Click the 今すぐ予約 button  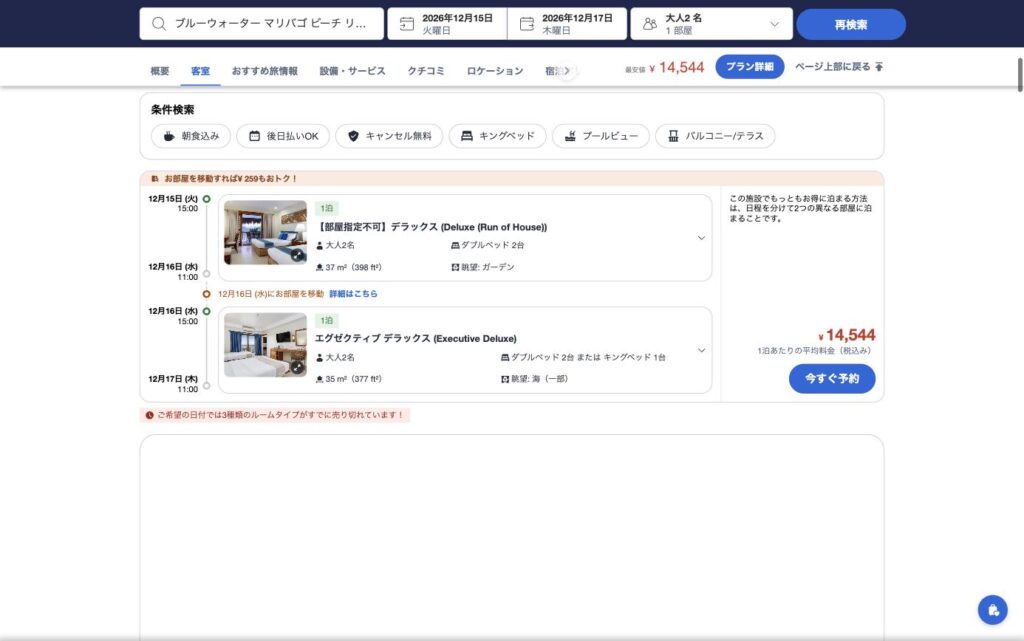[832, 379]
